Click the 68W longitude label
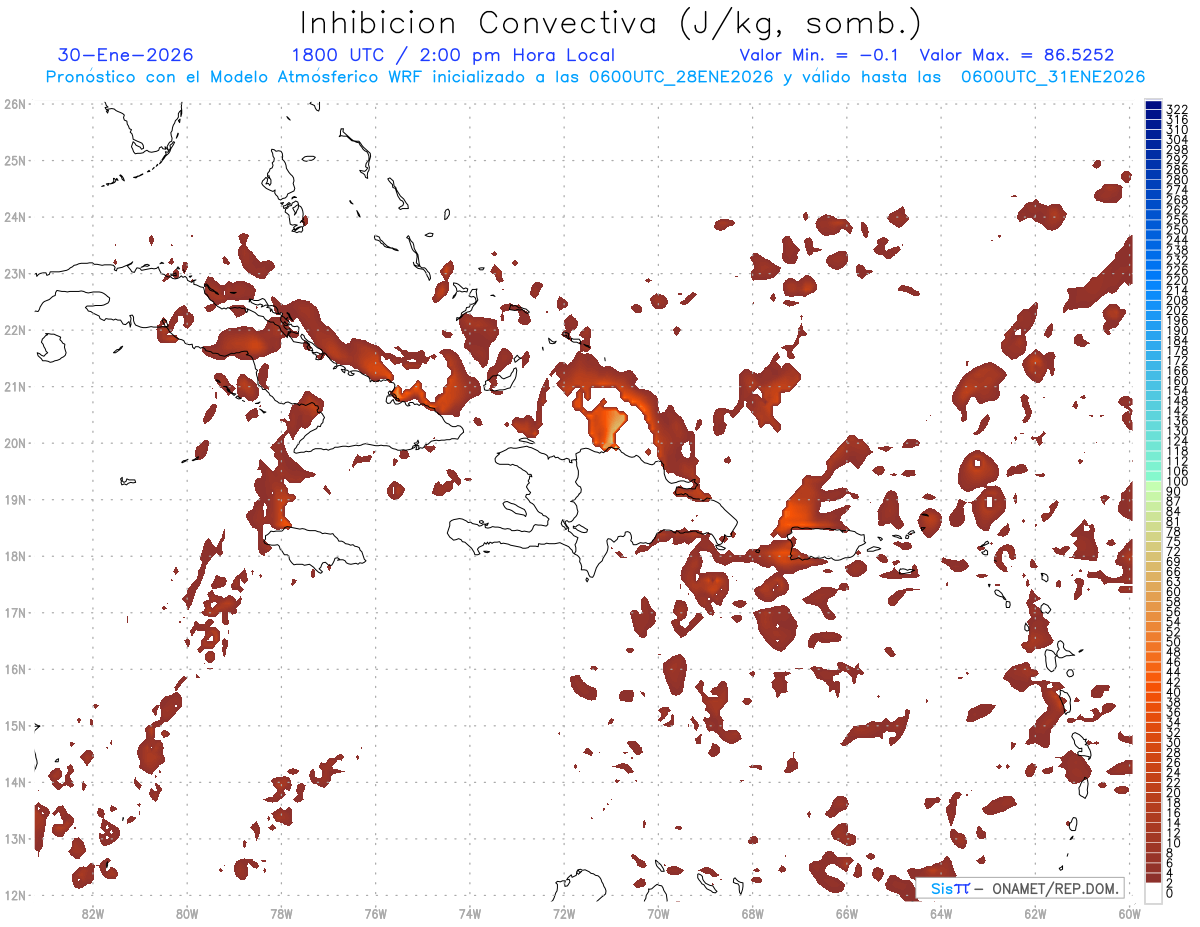 tap(752, 912)
